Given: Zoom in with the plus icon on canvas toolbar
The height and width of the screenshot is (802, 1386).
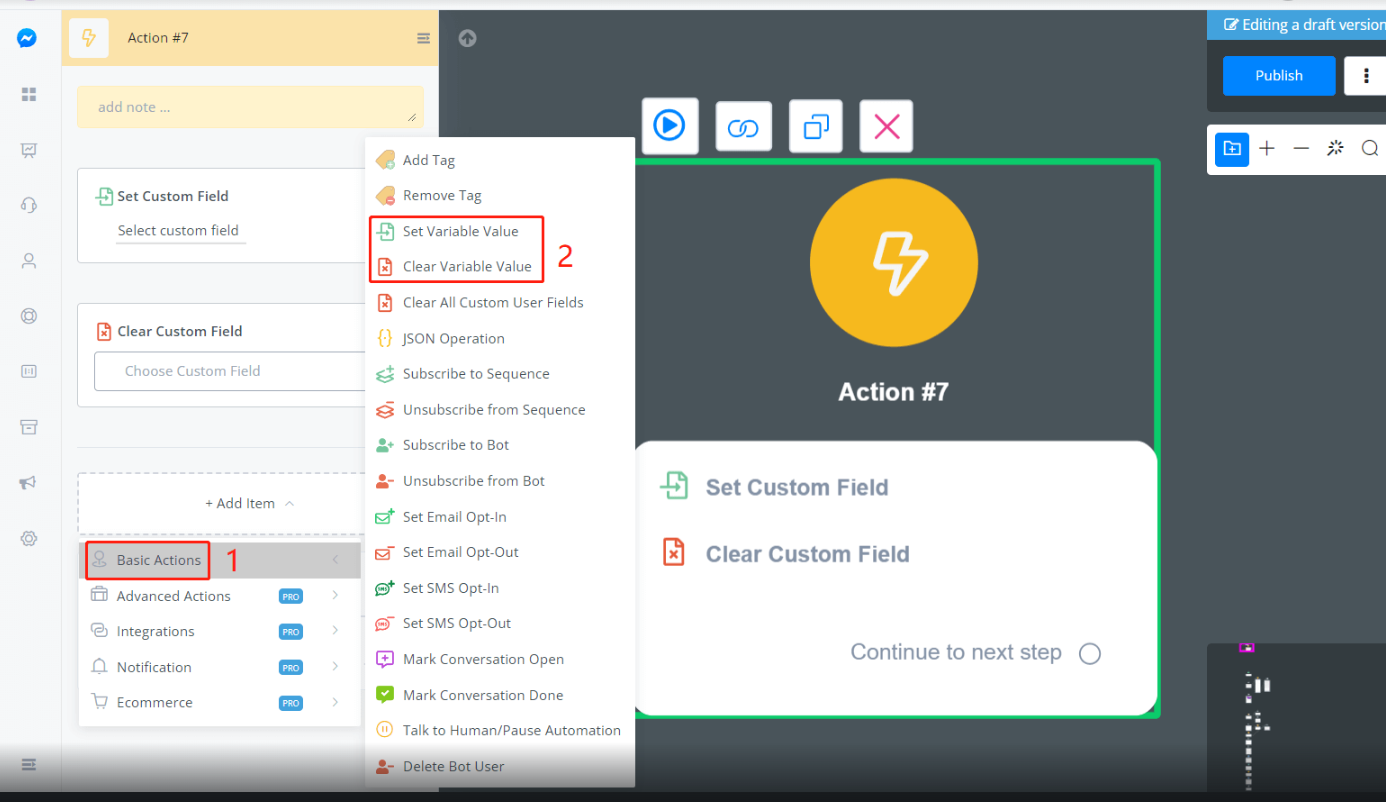Looking at the screenshot, I should pyautogui.click(x=1267, y=149).
